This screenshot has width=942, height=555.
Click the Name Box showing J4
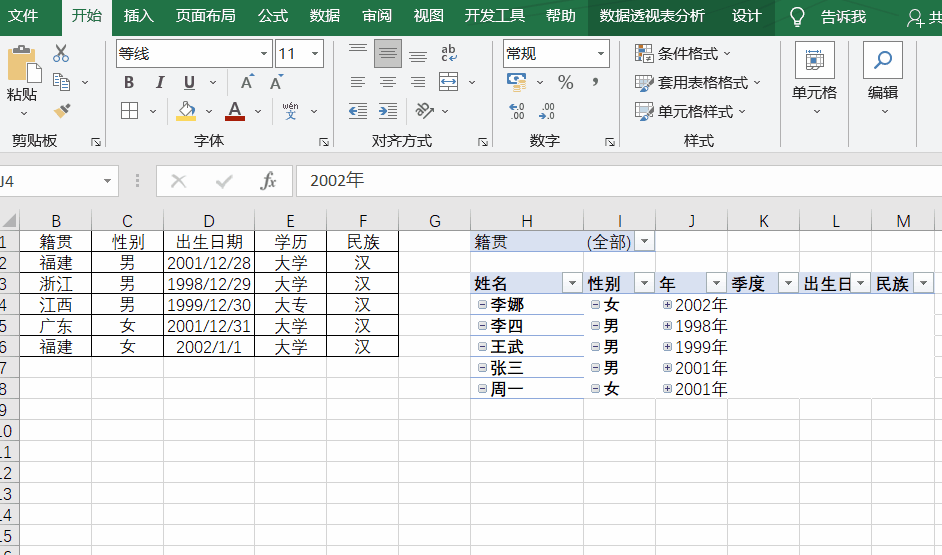pos(57,181)
